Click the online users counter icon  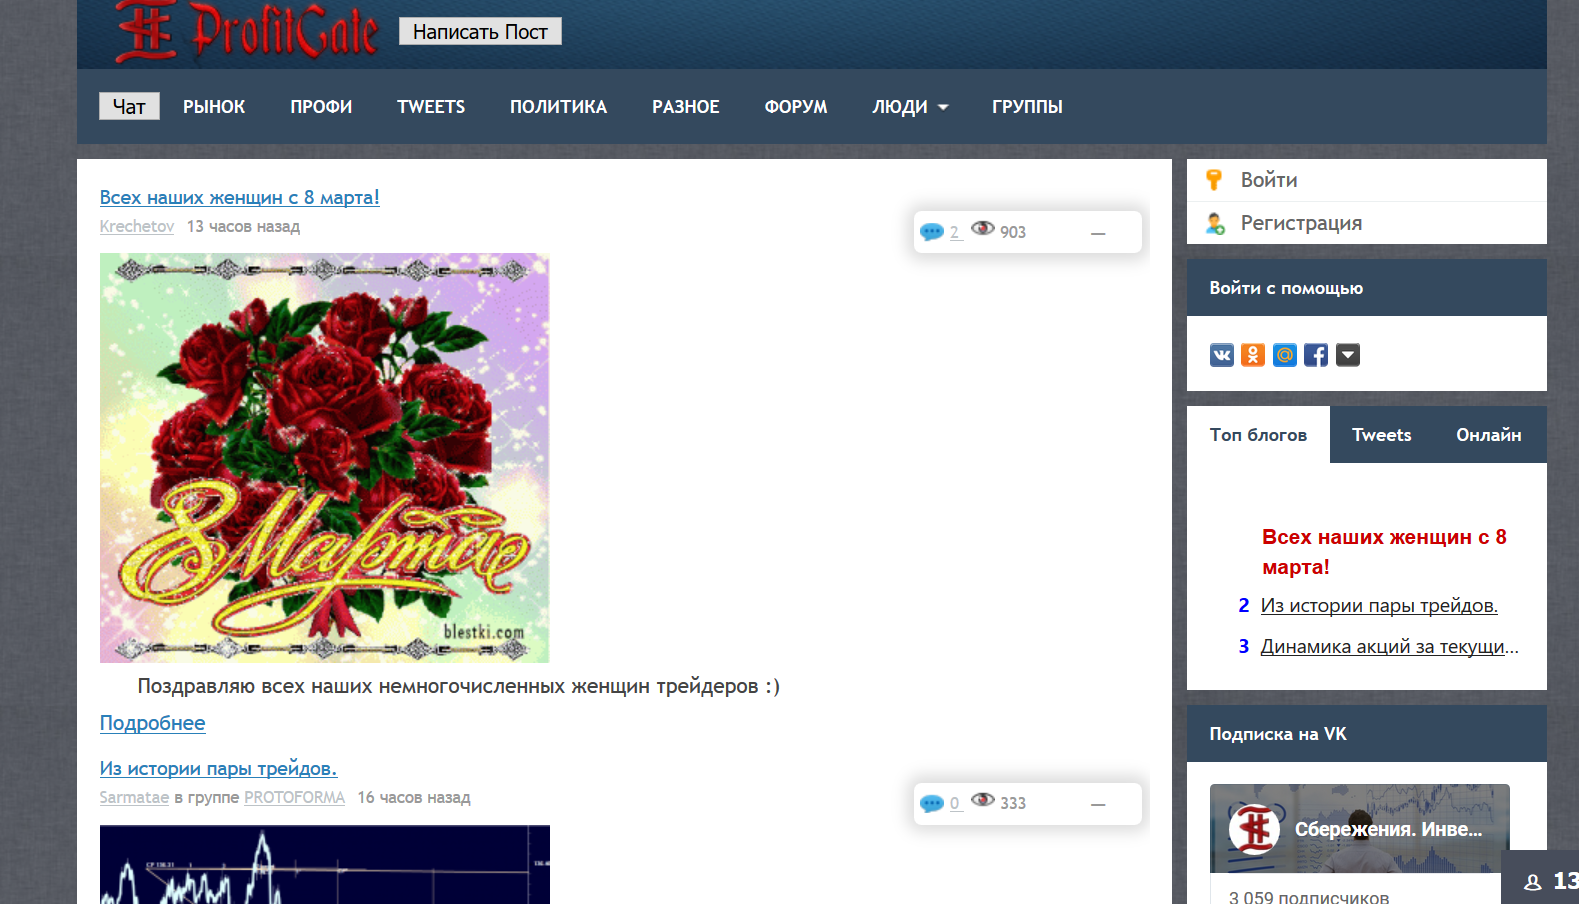(x=1532, y=882)
